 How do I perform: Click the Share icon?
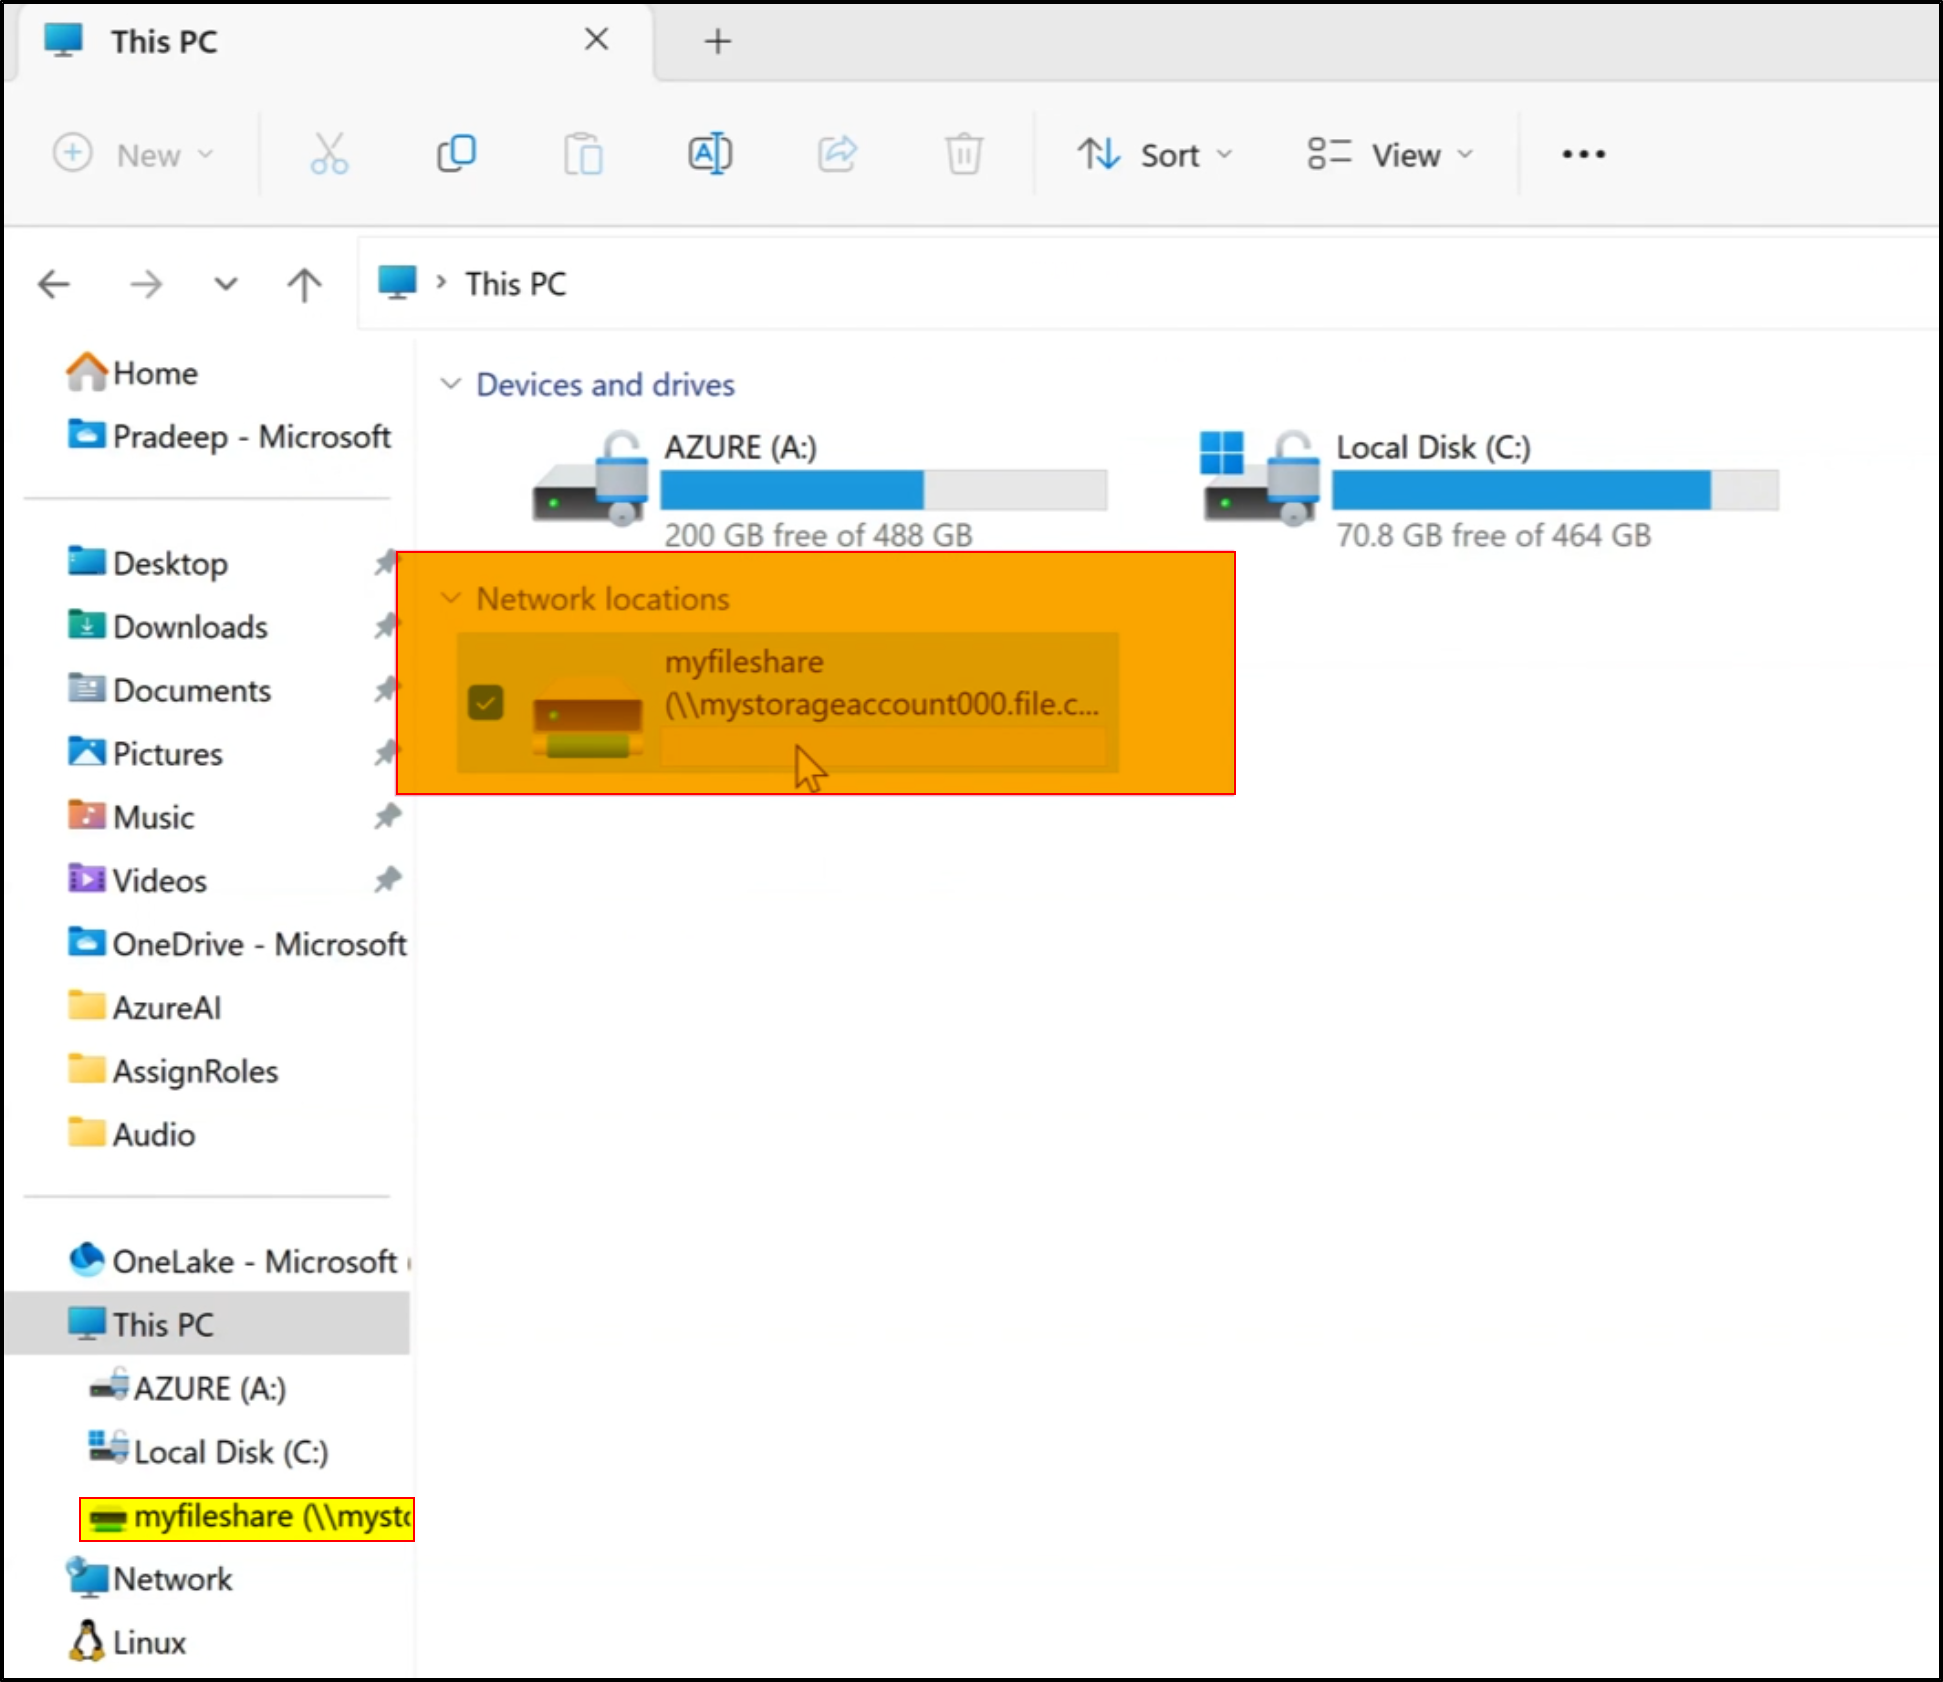tap(837, 154)
